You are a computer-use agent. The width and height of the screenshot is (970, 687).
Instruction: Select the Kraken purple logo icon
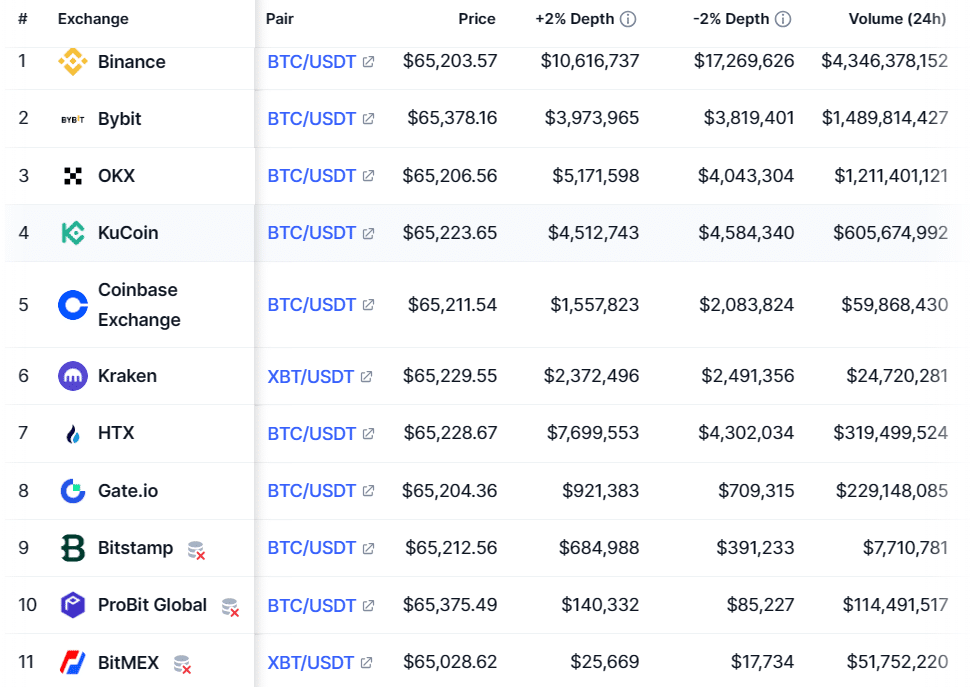[73, 376]
